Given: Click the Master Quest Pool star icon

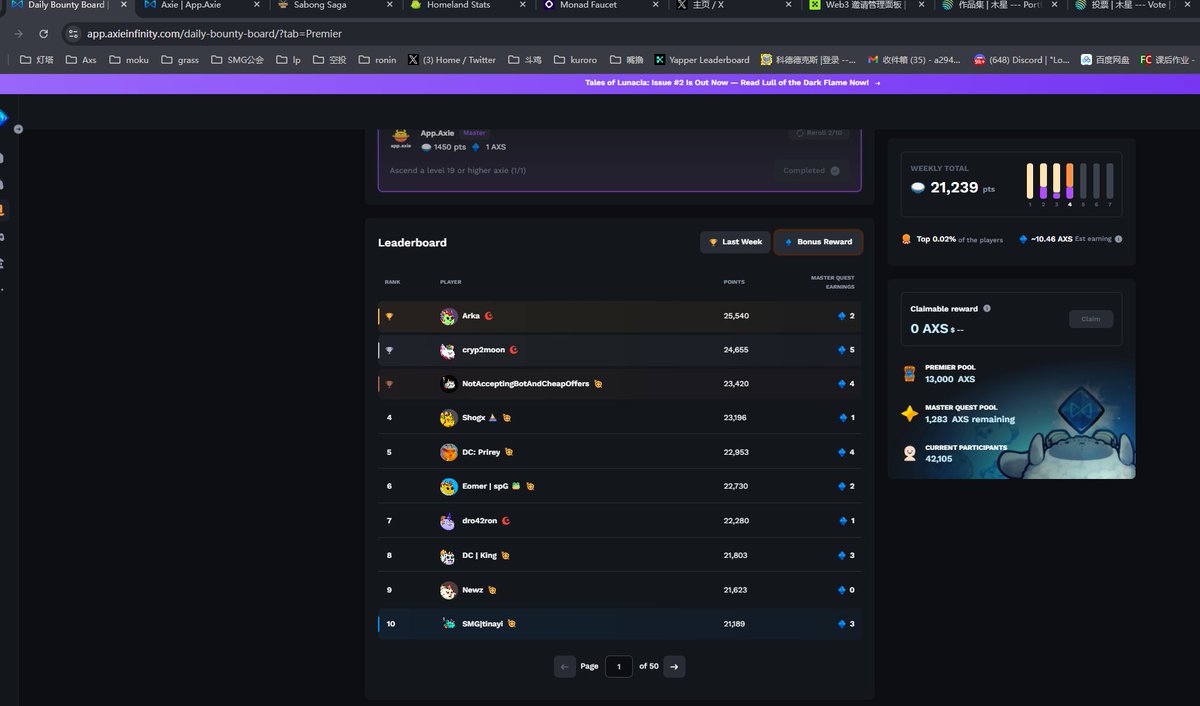Looking at the screenshot, I should point(909,414).
